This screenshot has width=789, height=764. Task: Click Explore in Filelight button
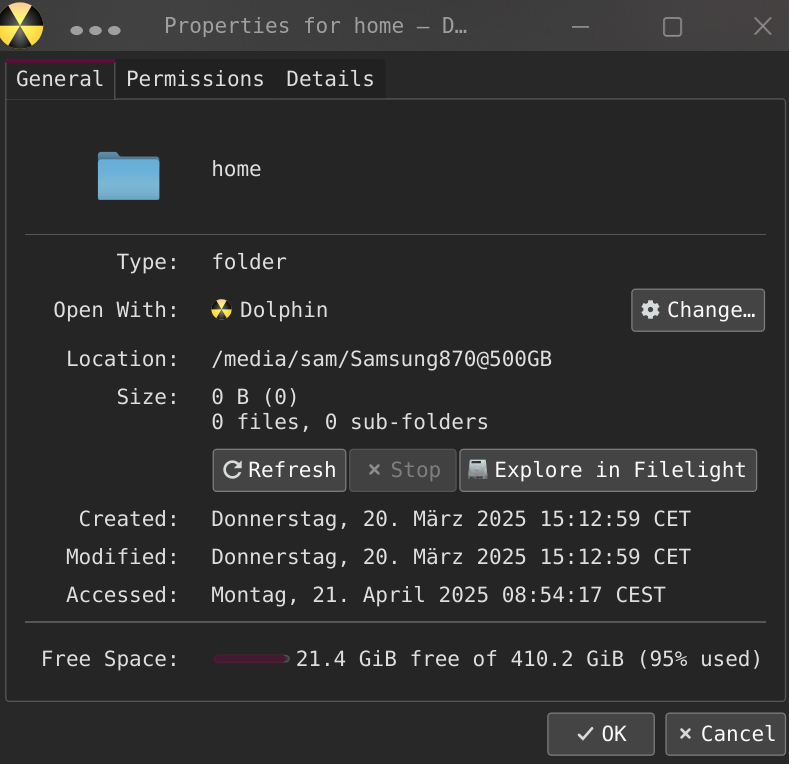pos(608,470)
